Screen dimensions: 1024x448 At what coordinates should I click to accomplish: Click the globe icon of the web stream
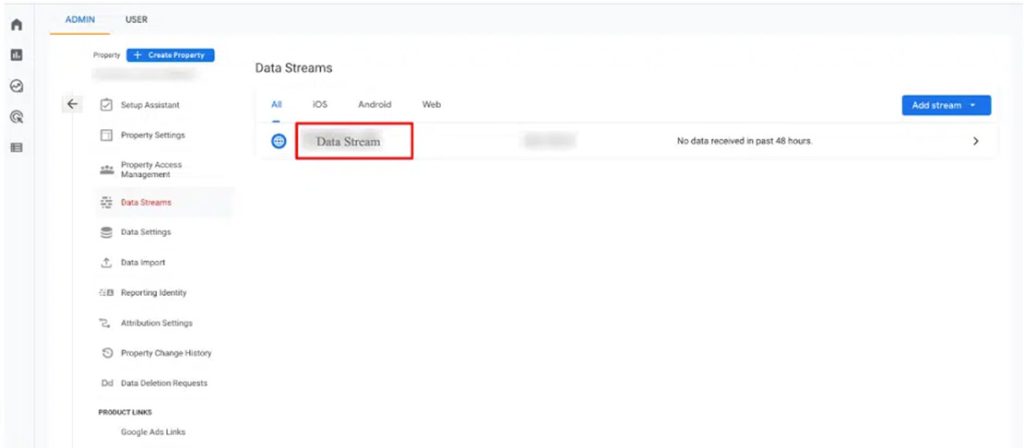click(x=279, y=141)
